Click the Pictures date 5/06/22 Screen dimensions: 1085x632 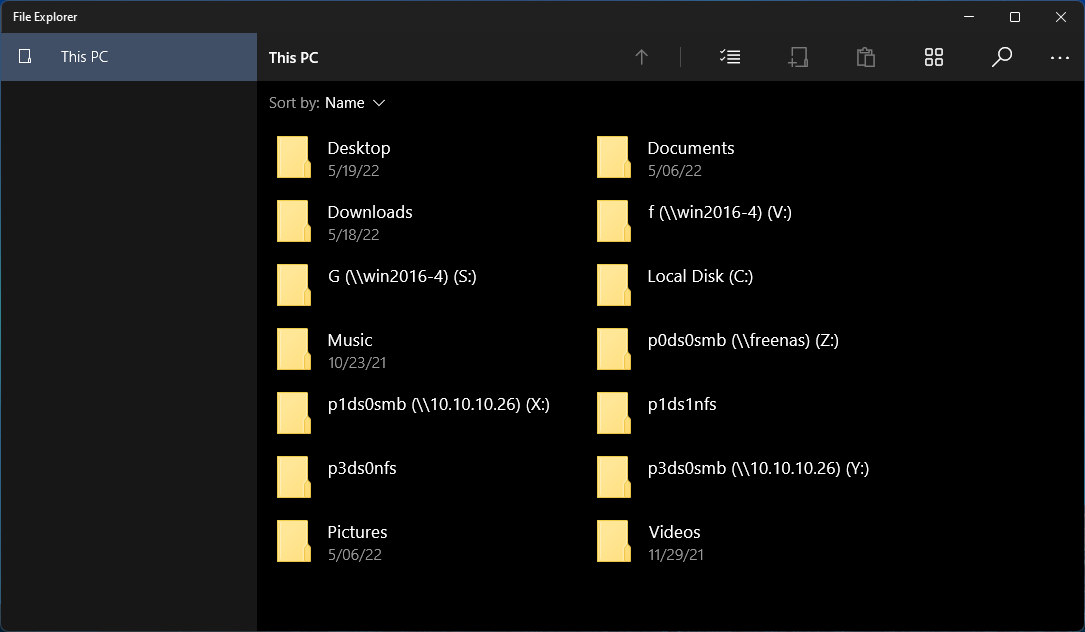pyautogui.click(x=354, y=554)
